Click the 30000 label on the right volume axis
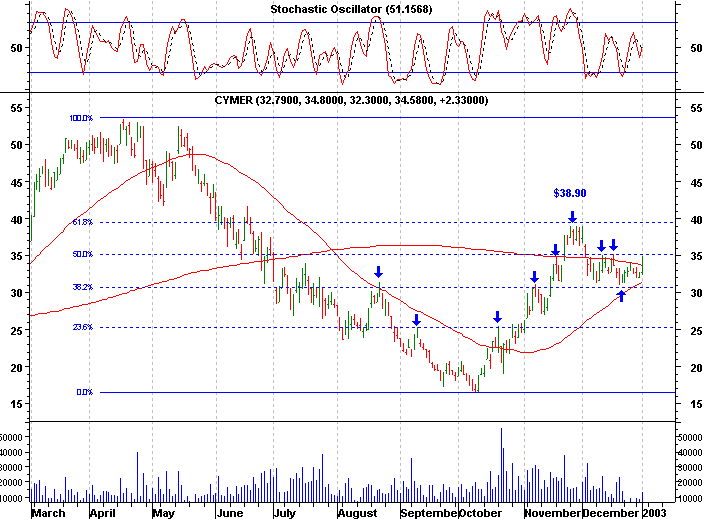The height and width of the screenshot is (519, 705). 691,467
